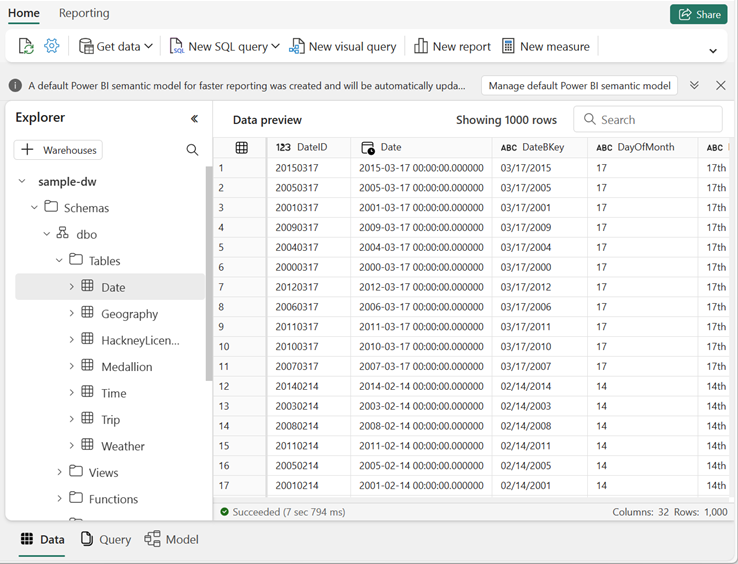
Task: Click the ABC type icon beside DateBKey
Action: click(509, 148)
